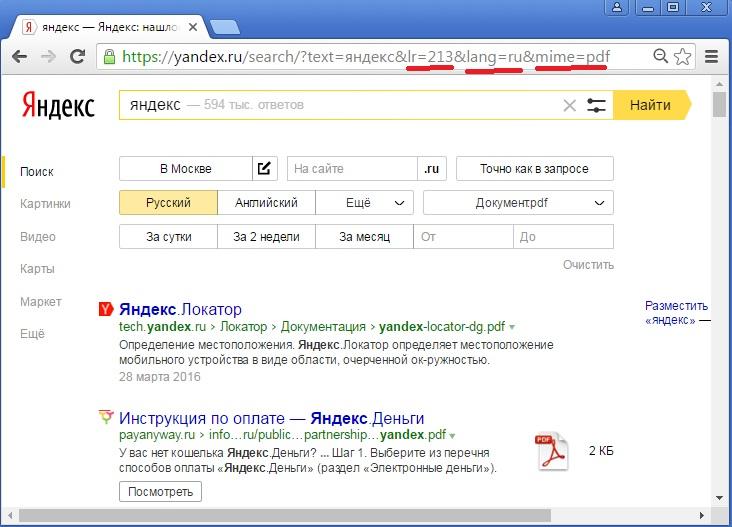
Task: Go back with the browser back arrow
Action: [20, 56]
